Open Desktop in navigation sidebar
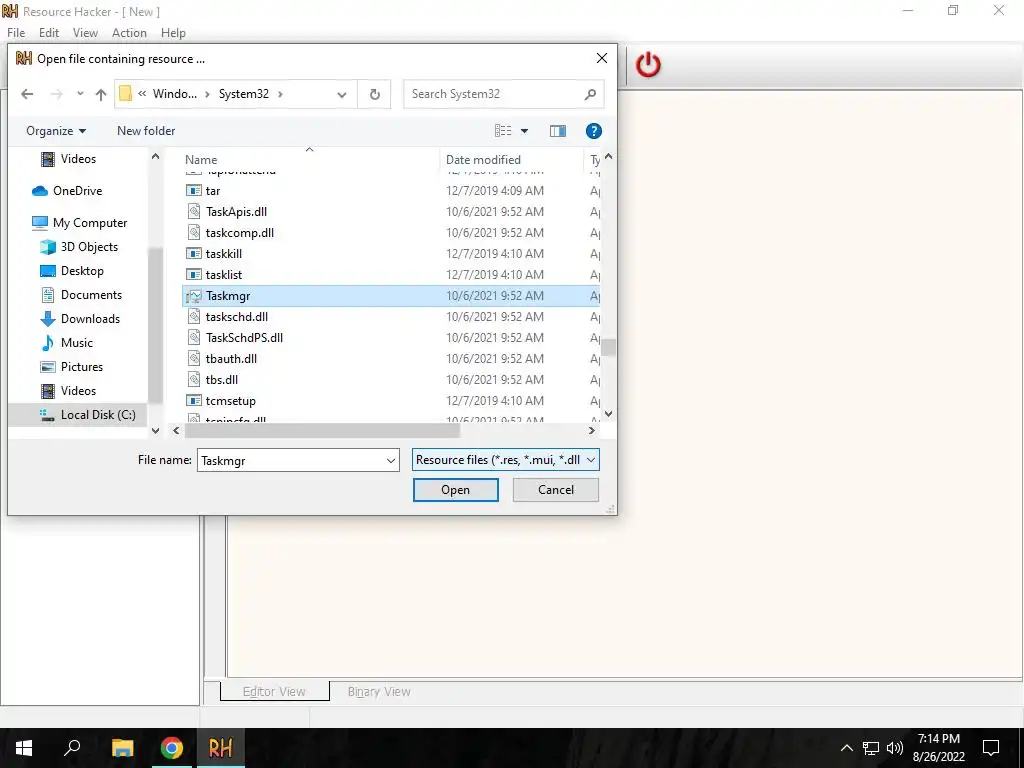 72,271
